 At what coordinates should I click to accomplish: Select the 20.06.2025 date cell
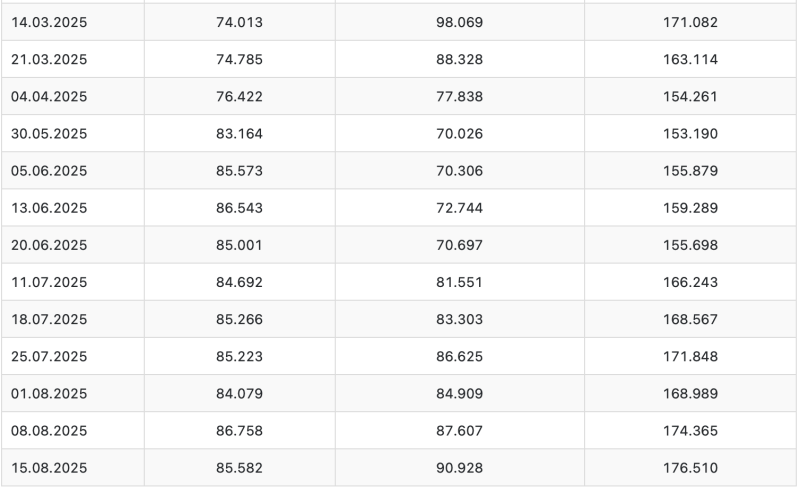[73, 245]
